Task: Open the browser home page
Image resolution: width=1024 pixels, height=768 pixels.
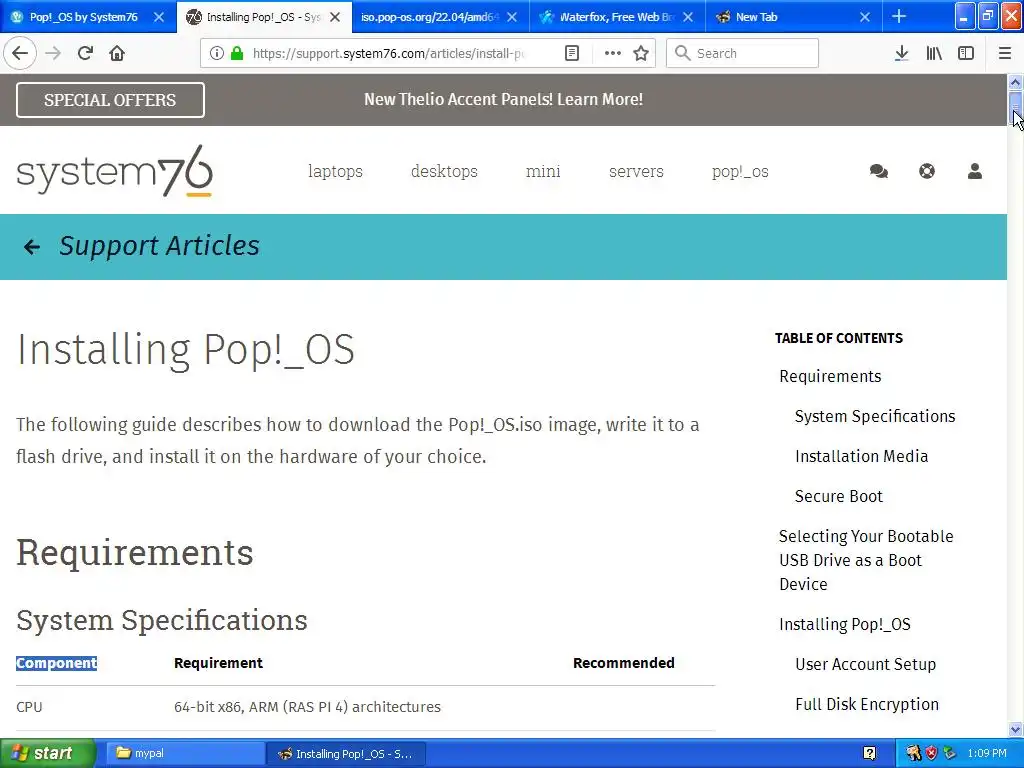Action: pos(117,54)
